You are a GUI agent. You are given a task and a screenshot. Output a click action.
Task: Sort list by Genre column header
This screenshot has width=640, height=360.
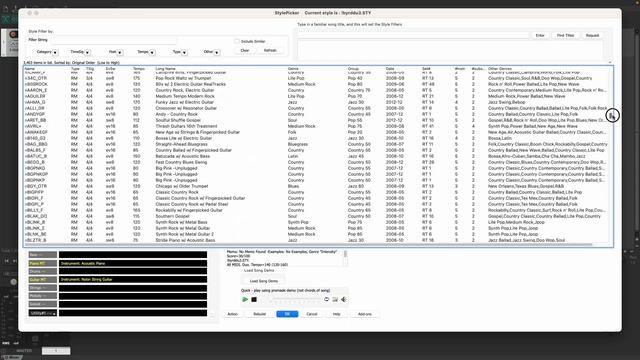[x=293, y=69]
